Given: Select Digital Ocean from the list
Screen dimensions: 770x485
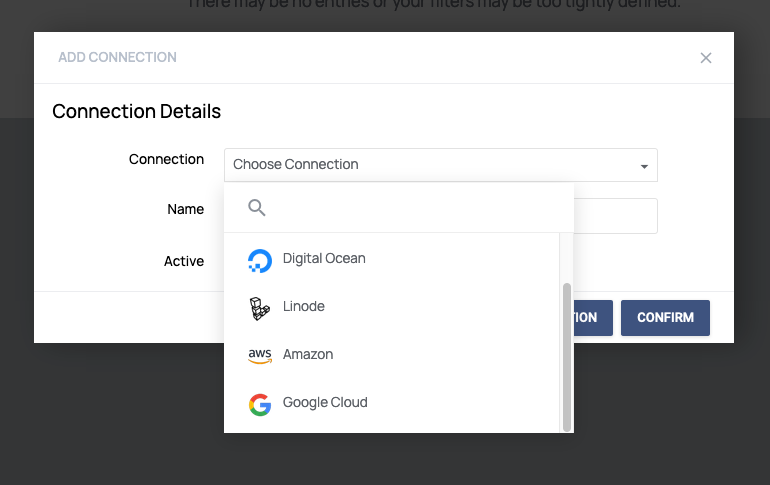Looking at the screenshot, I should pyautogui.click(x=391, y=258).
